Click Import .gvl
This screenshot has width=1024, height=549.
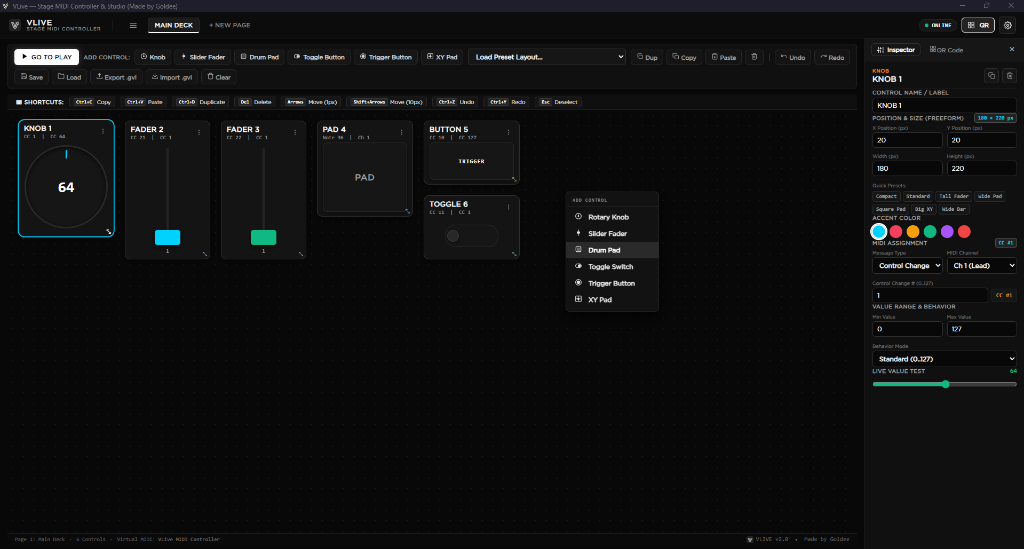(x=172, y=76)
